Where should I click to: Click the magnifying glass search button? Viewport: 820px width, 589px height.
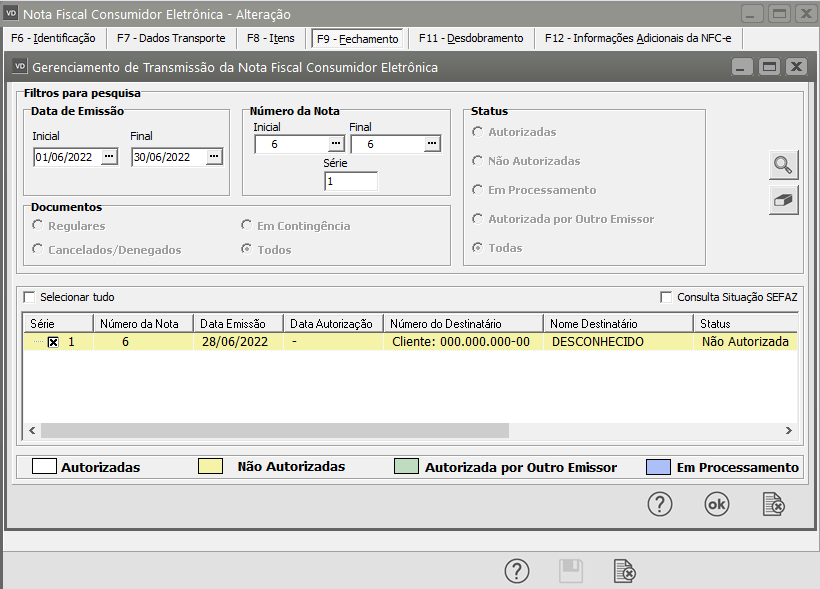click(x=784, y=165)
